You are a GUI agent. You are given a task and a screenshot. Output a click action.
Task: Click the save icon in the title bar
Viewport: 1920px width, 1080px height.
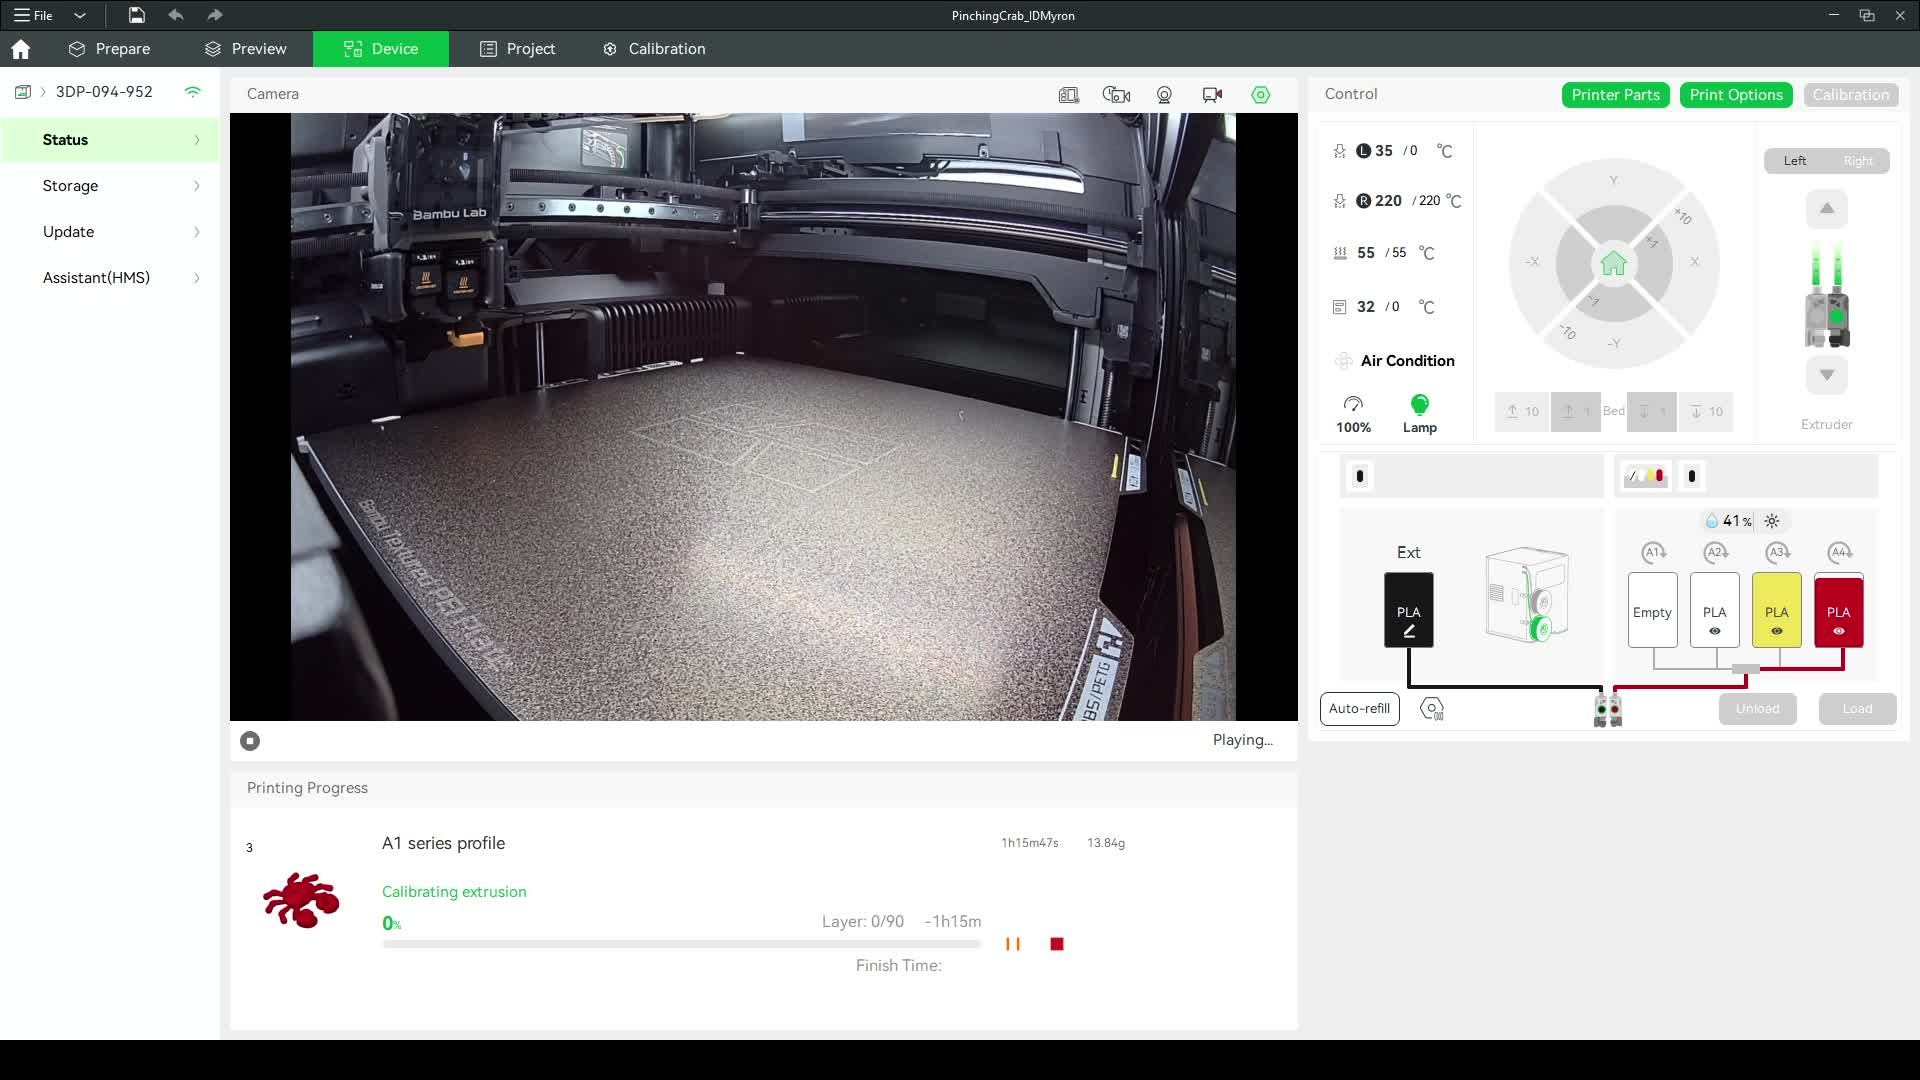[137, 15]
